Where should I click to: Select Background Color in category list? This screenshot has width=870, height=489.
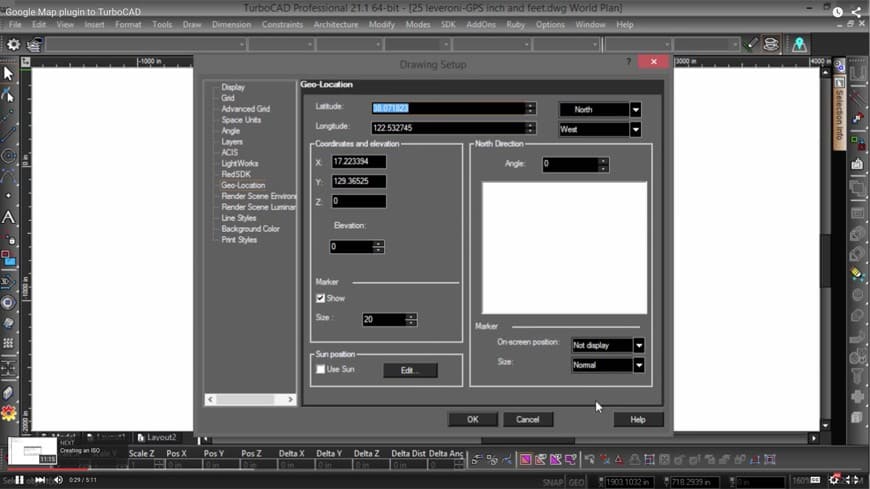point(250,229)
